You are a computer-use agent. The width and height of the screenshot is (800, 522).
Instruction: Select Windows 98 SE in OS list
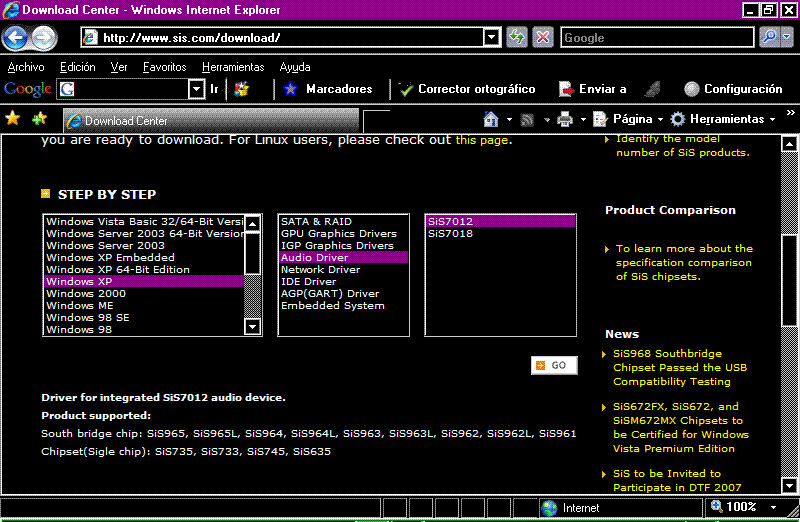pos(145,317)
